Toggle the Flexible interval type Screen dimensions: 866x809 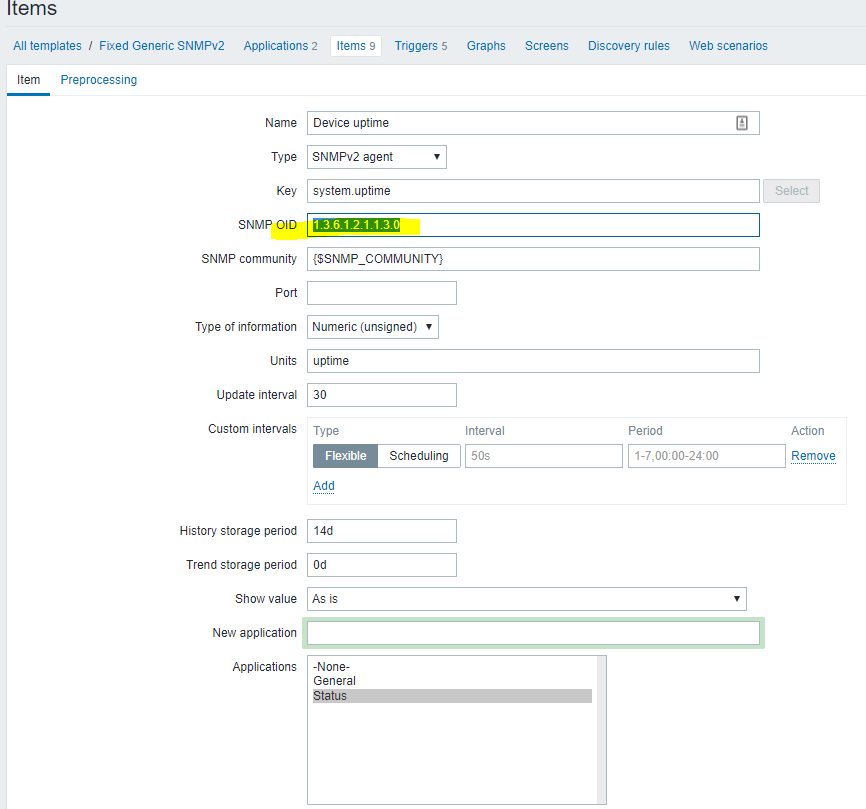(345, 455)
